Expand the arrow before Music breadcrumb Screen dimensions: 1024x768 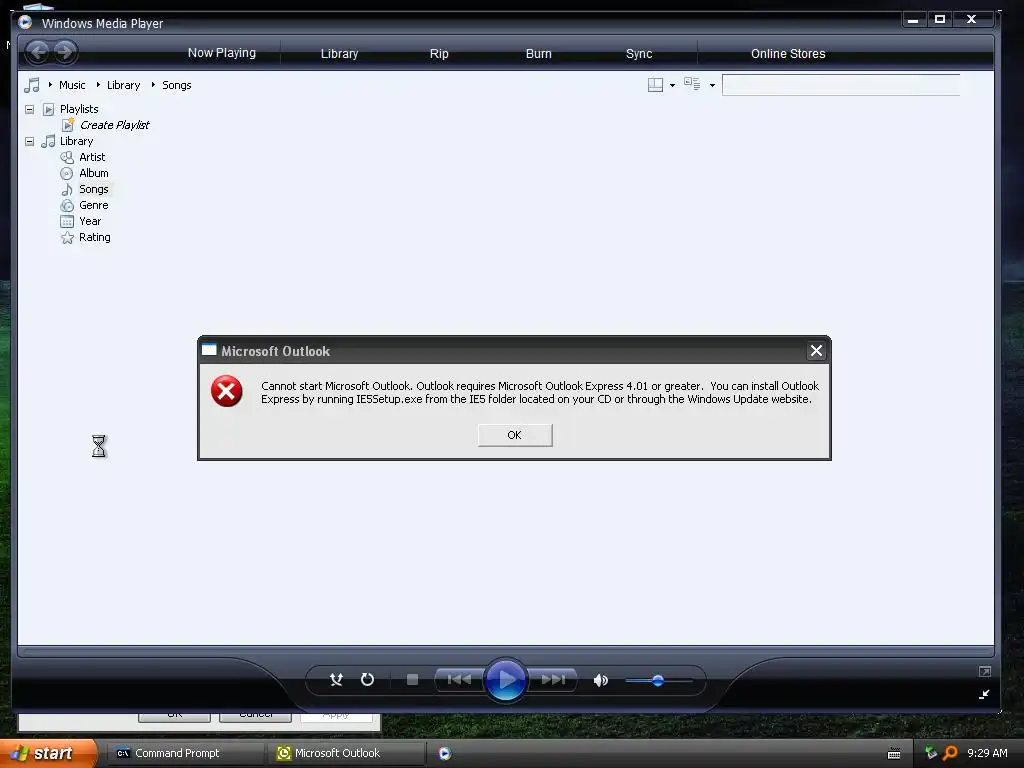point(50,84)
